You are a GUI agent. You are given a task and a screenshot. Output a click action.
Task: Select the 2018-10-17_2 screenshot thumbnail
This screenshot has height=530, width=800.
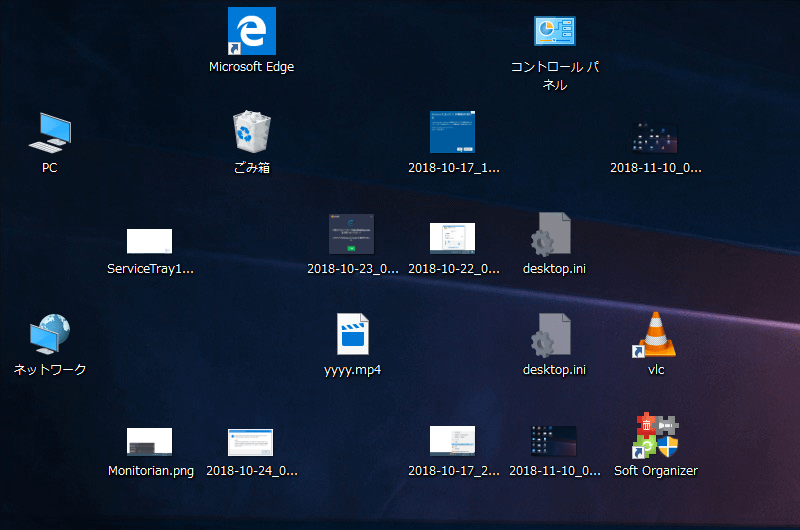tap(453, 441)
